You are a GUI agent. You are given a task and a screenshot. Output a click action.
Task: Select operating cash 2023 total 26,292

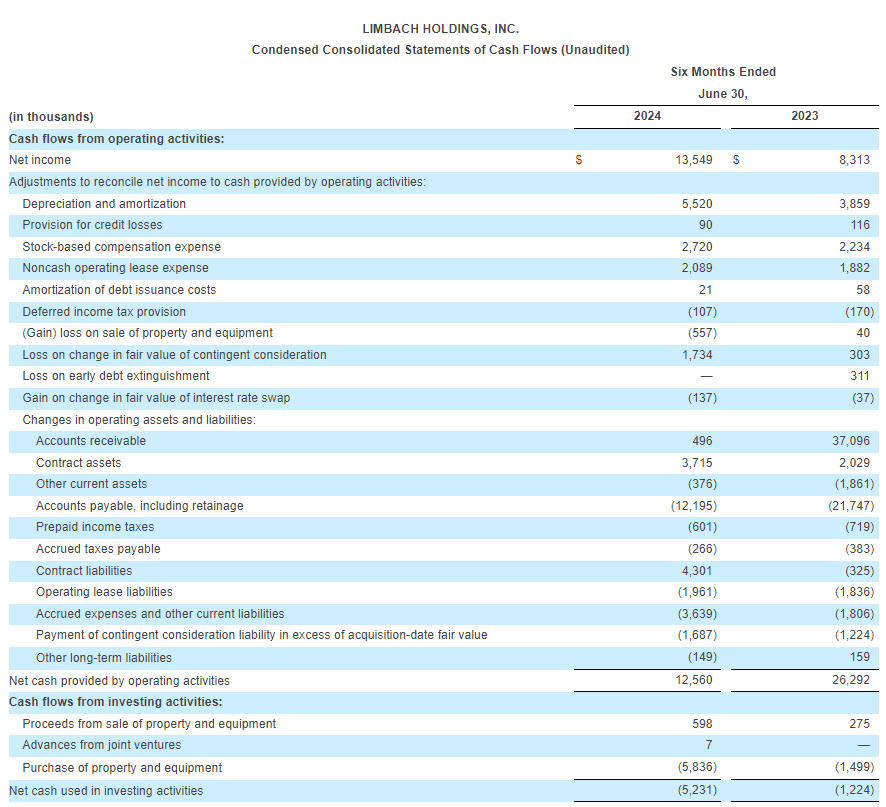click(851, 680)
